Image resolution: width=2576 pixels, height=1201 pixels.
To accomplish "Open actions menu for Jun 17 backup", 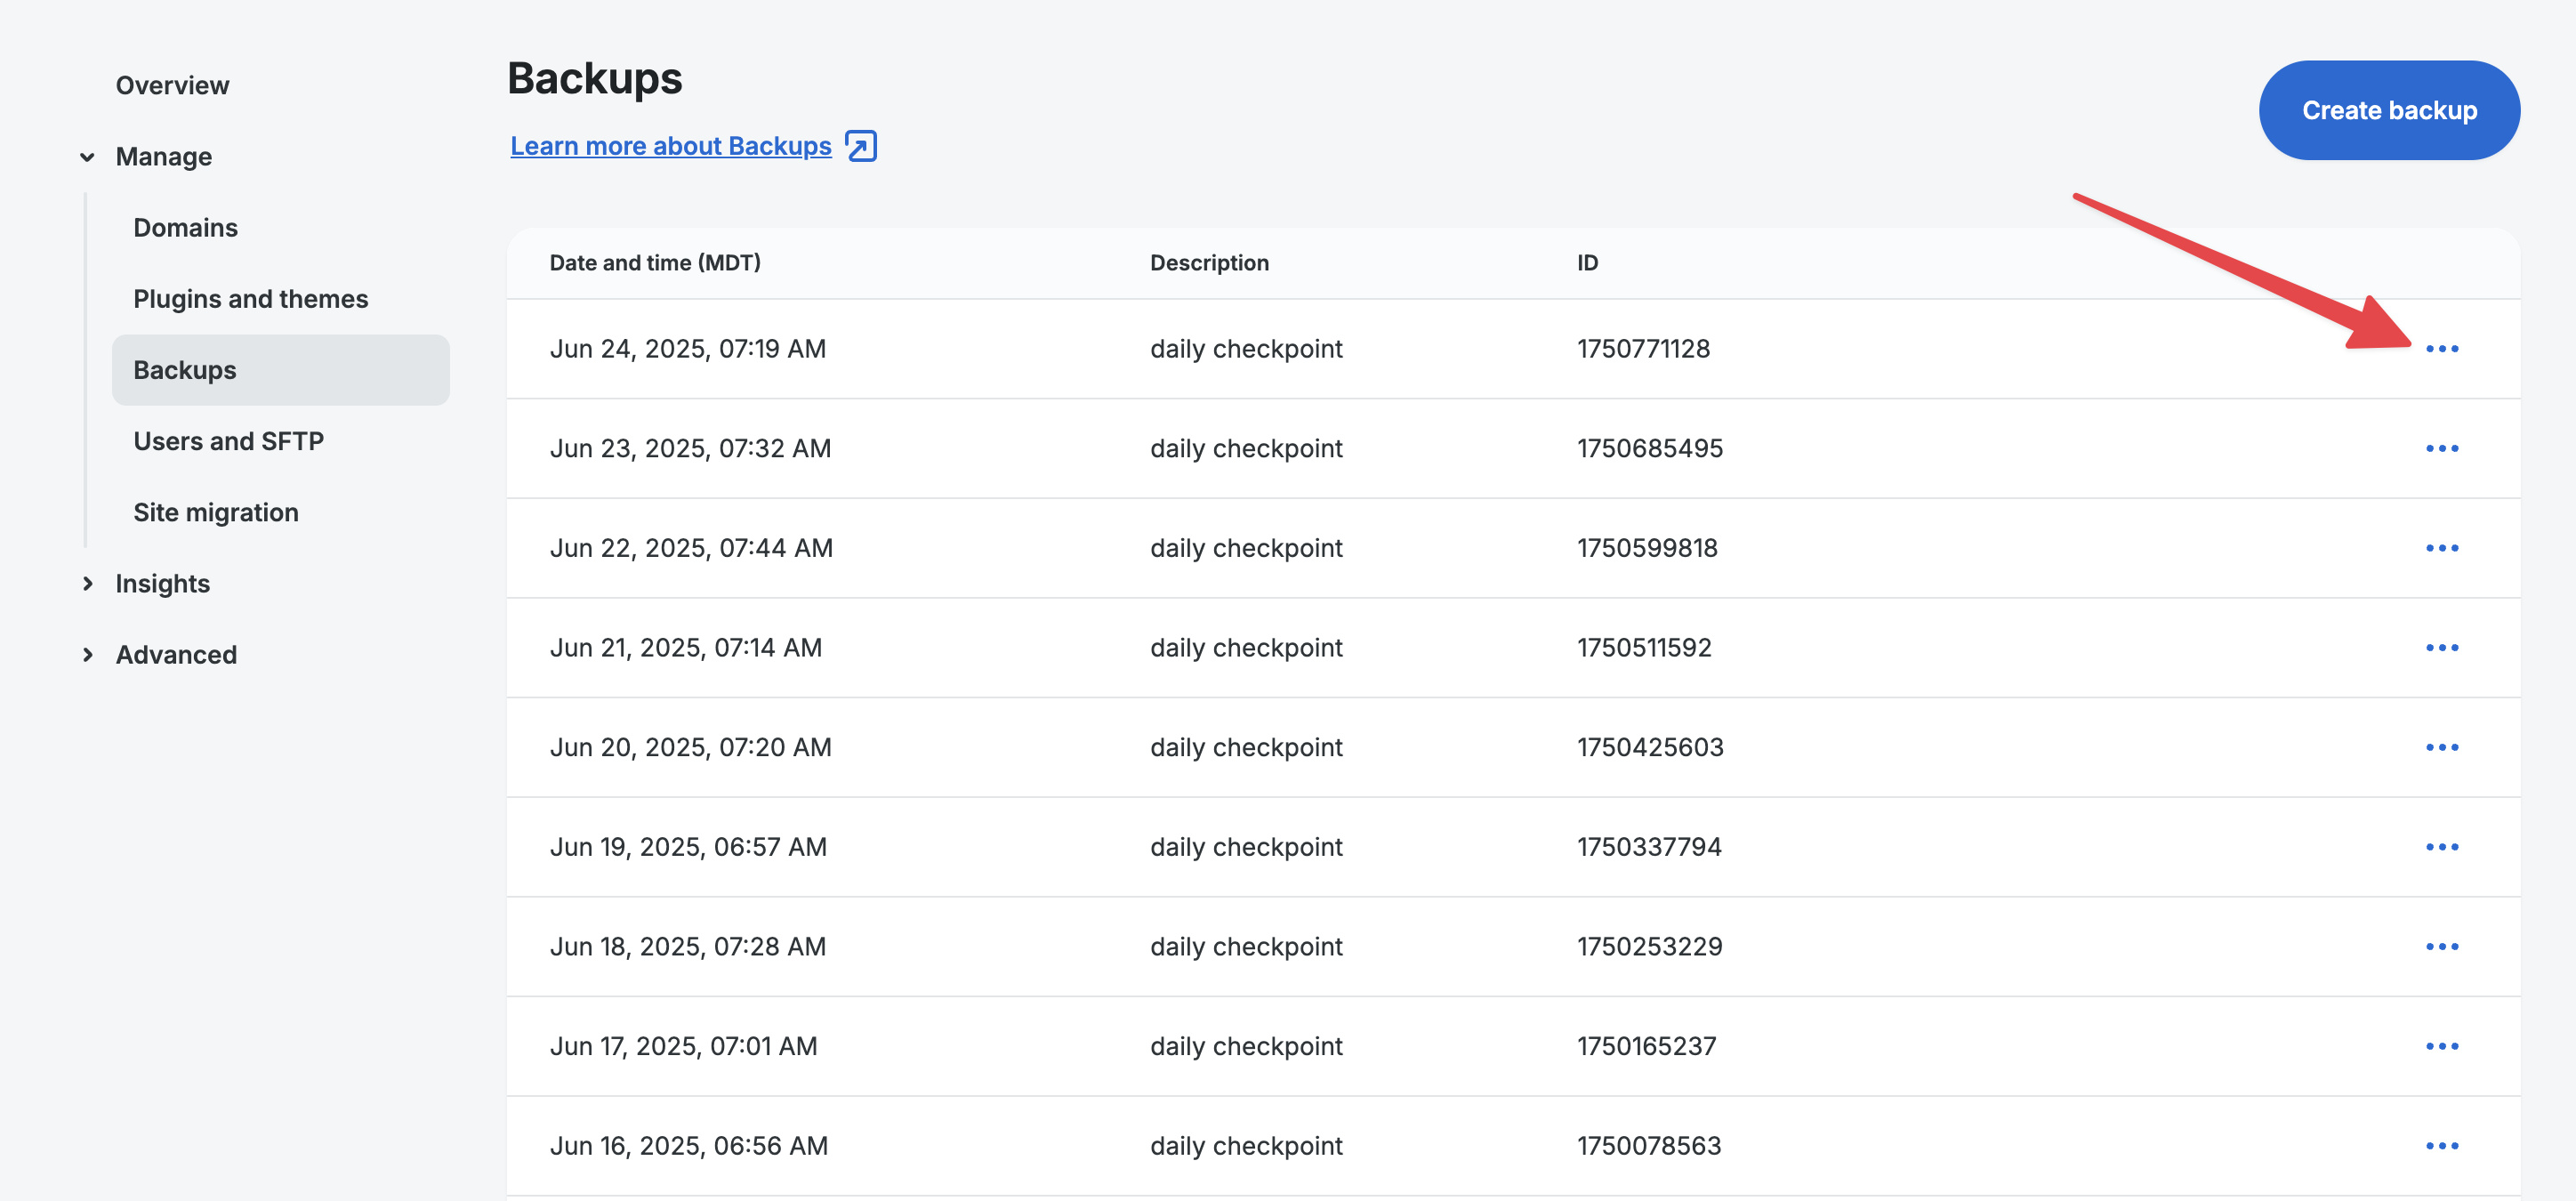I will (2441, 1046).
